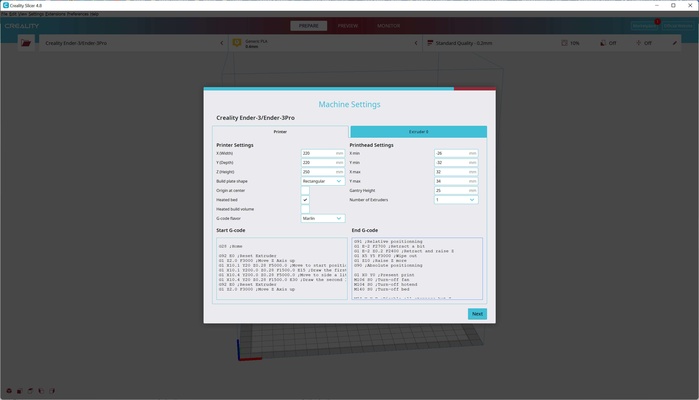Click the pencil edit icon in print settings

[674, 43]
